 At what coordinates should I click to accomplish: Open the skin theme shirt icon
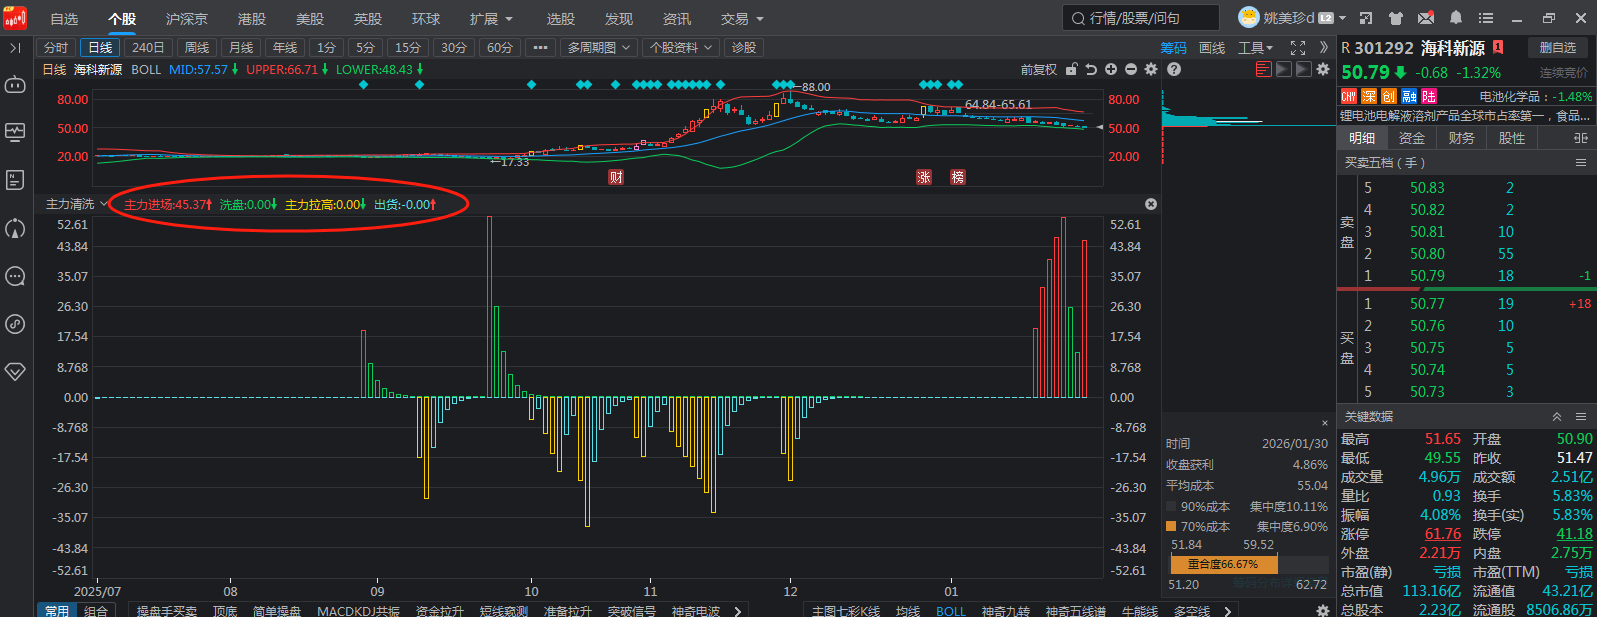point(1396,18)
